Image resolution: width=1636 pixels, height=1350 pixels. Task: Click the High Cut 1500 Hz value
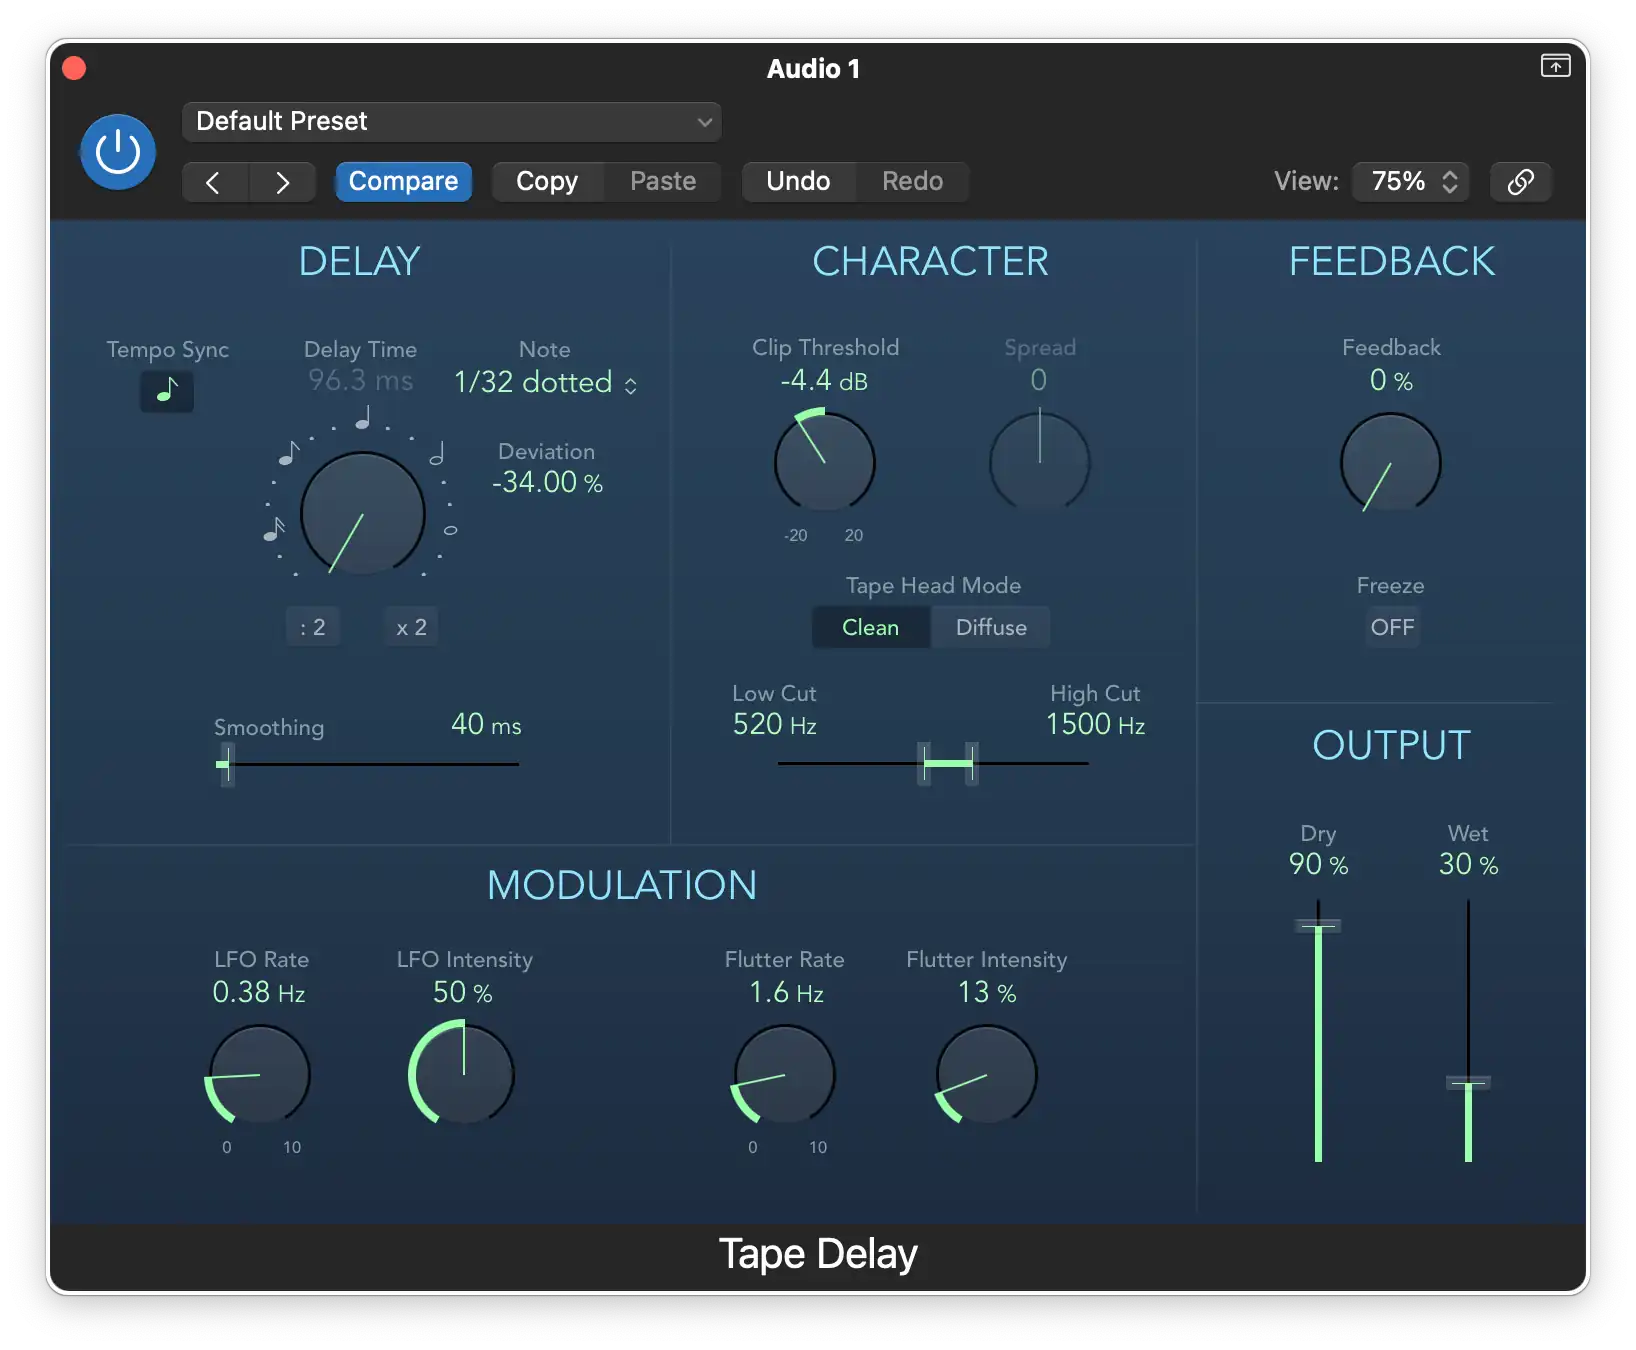point(1095,725)
